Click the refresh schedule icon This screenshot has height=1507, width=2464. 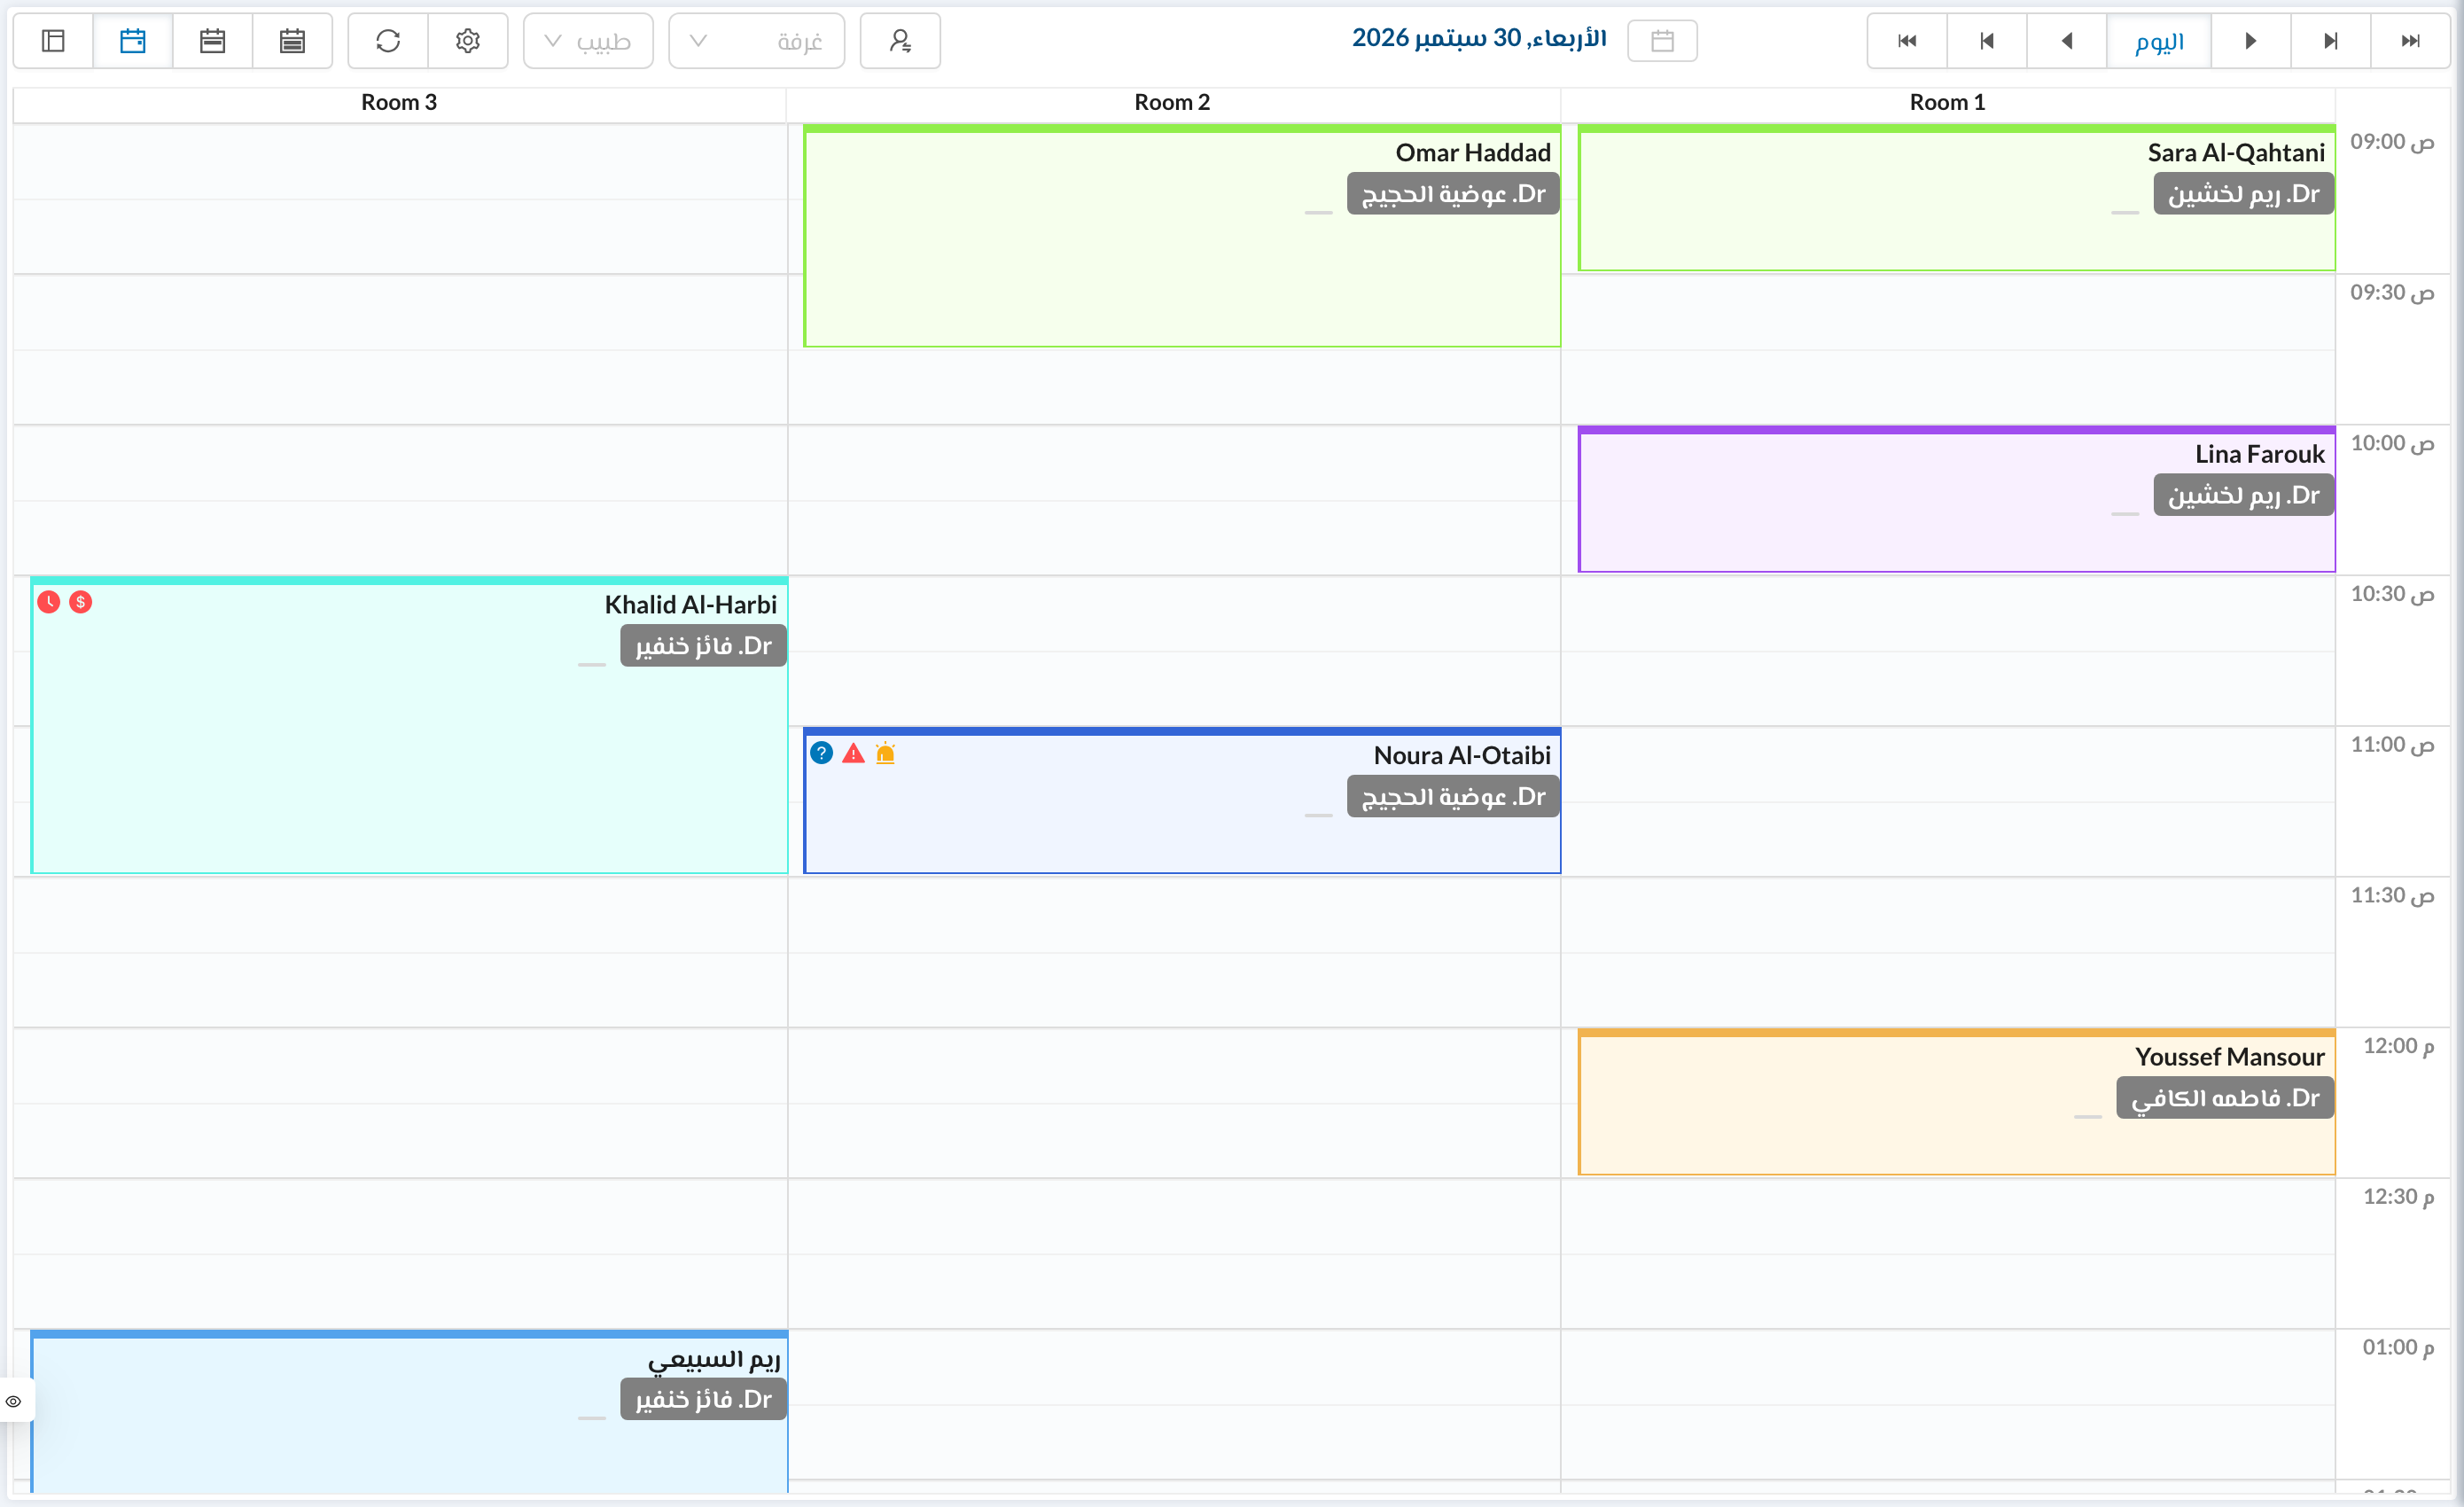(x=388, y=41)
